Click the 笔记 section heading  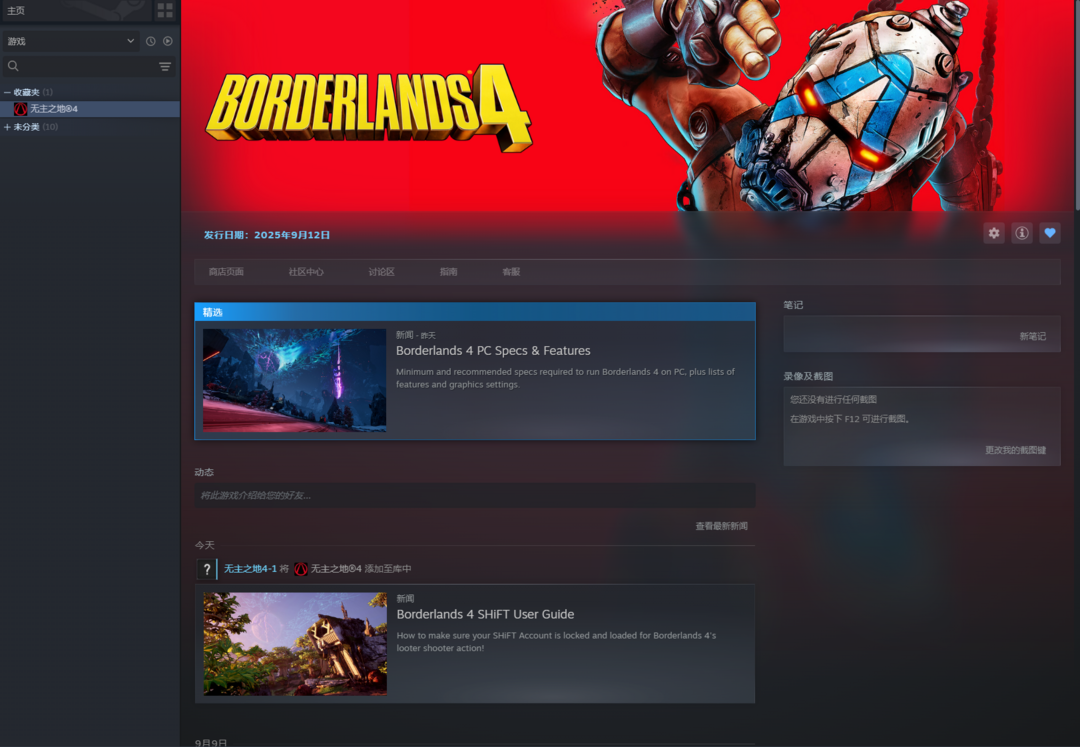(x=793, y=305)
